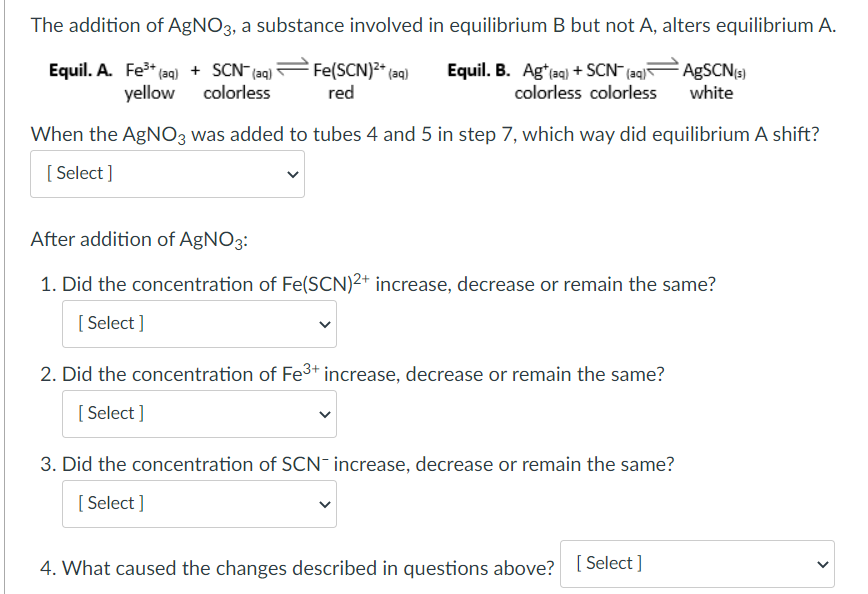Click the chevron on question 2's dropdown

click(323, 413)
